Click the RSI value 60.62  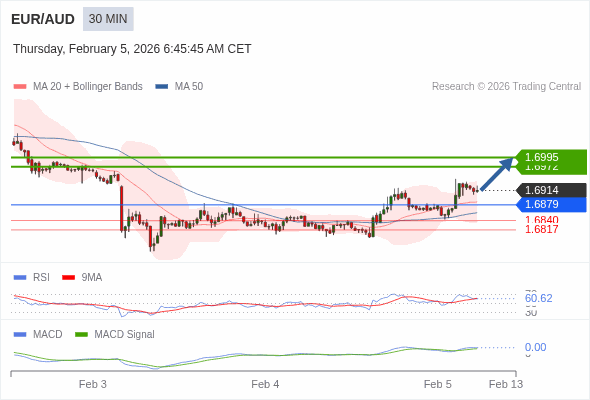coord(538,298)
